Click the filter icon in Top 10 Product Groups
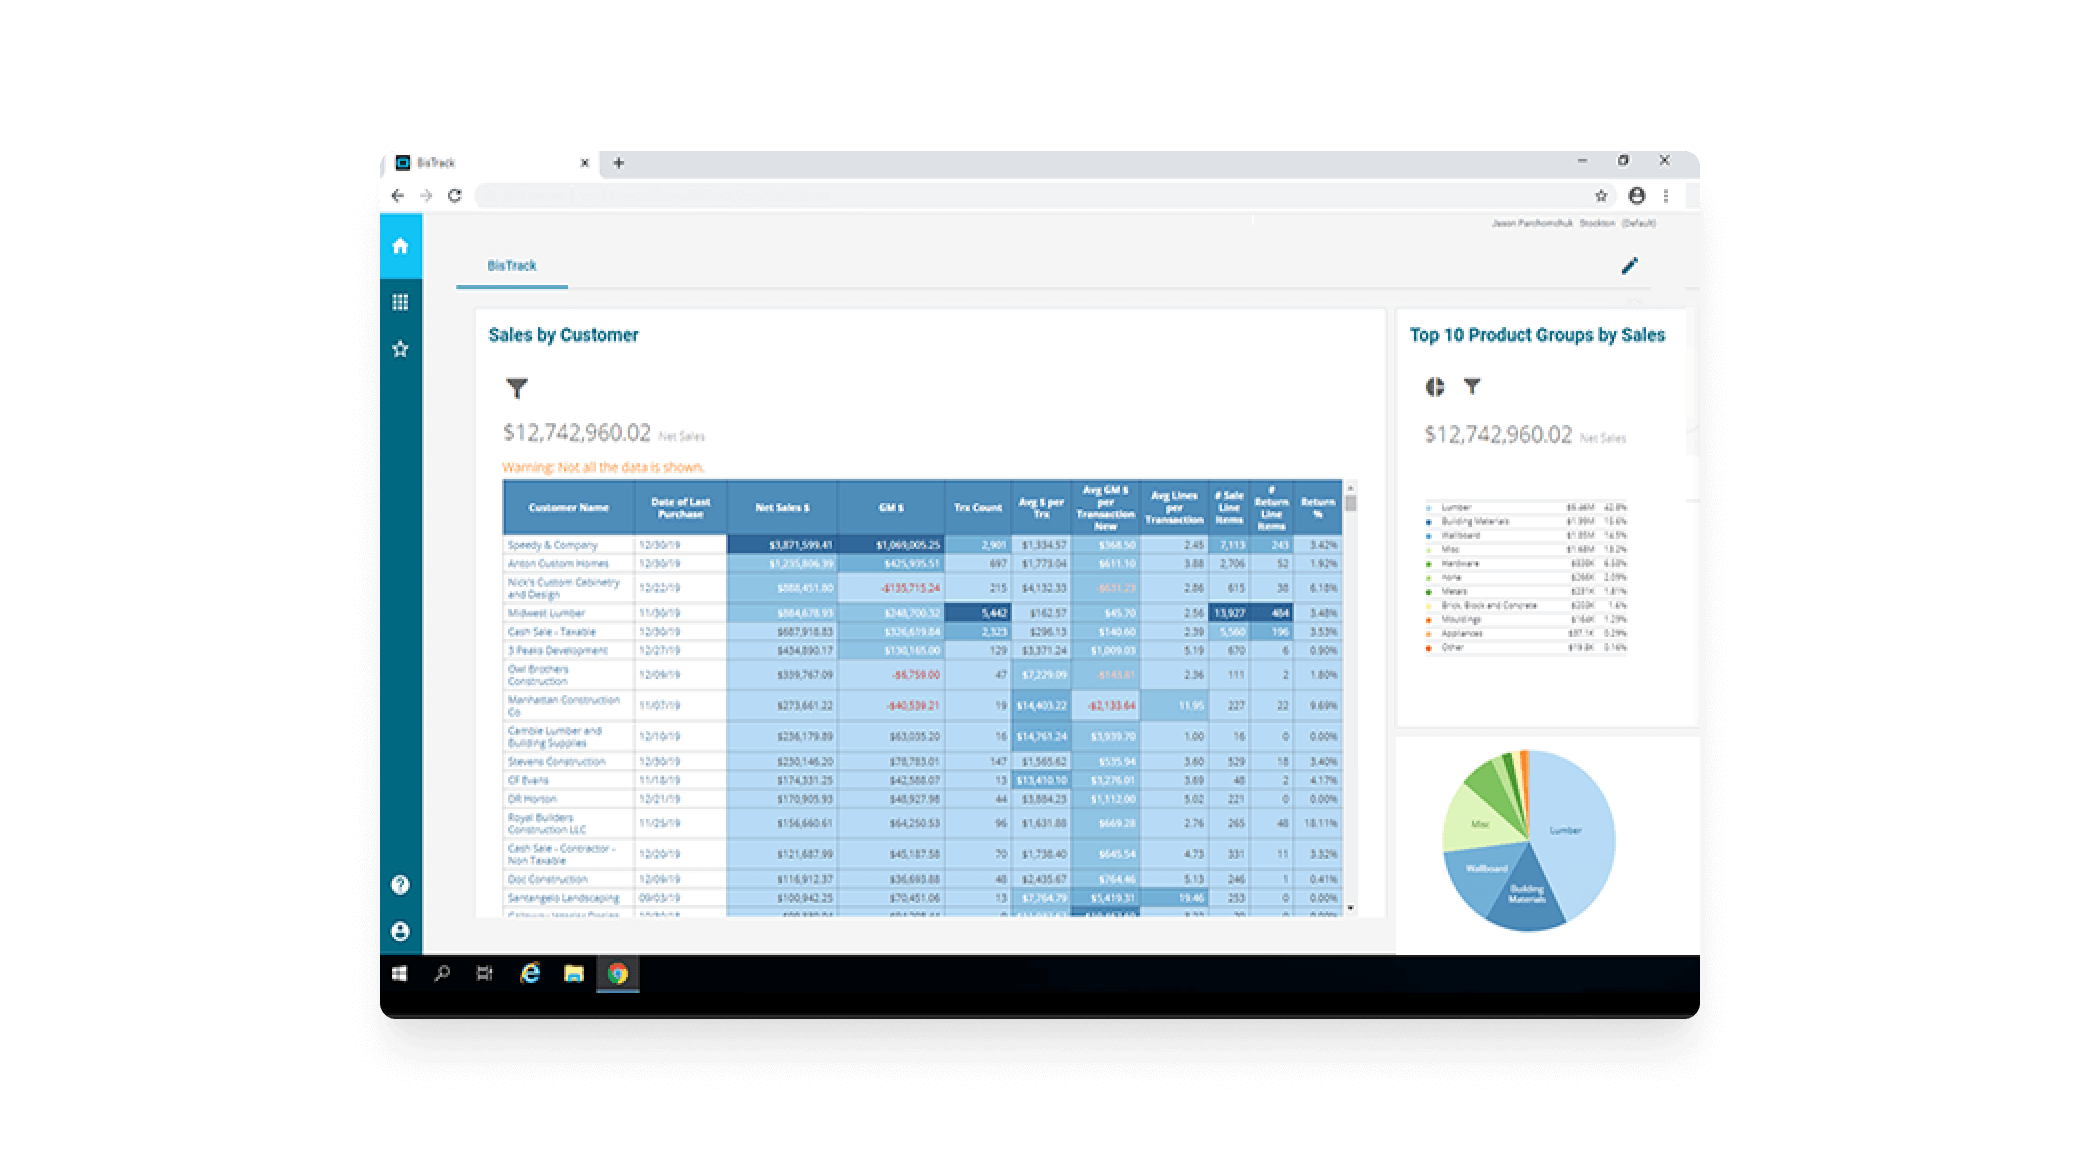The height and width of the screenshot is (1170, 2080). click(x=1472, y=387)
